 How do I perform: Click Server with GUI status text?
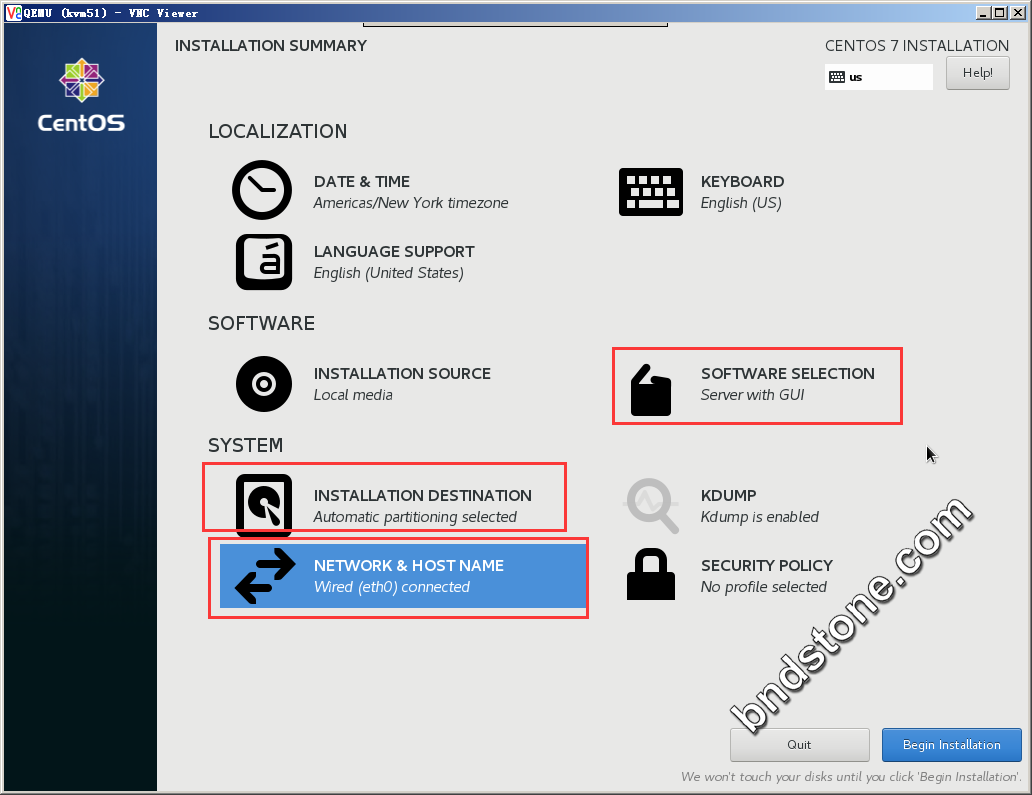752,395
